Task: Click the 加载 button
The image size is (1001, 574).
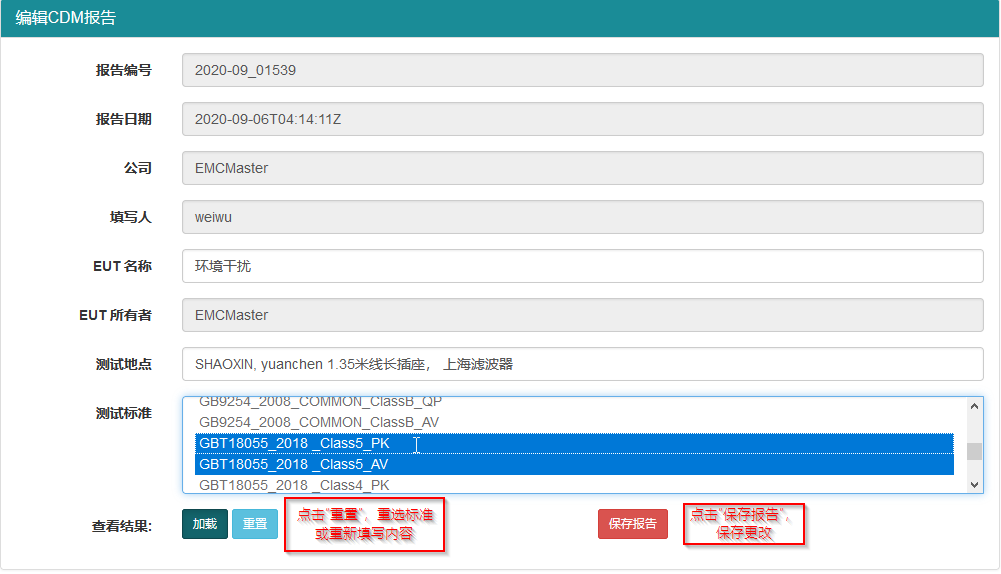Action: [x=205, y=524]
